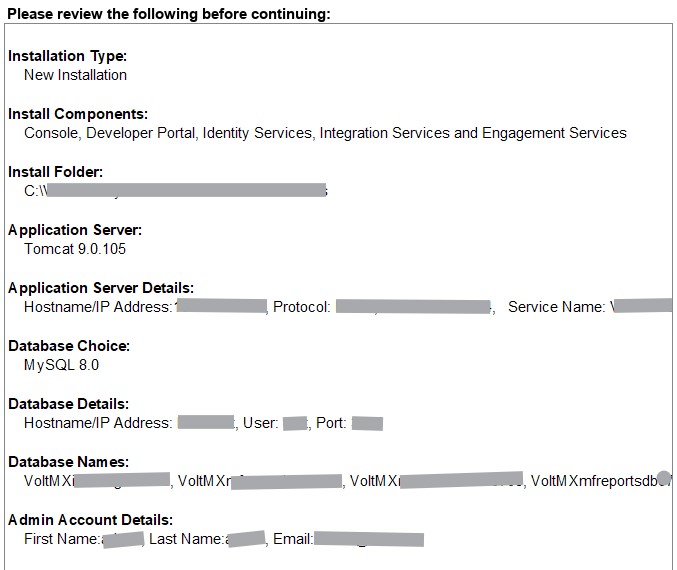
Task: Click the Protocol field in server details
Action: pyautogui.click(x=302, y=307)
